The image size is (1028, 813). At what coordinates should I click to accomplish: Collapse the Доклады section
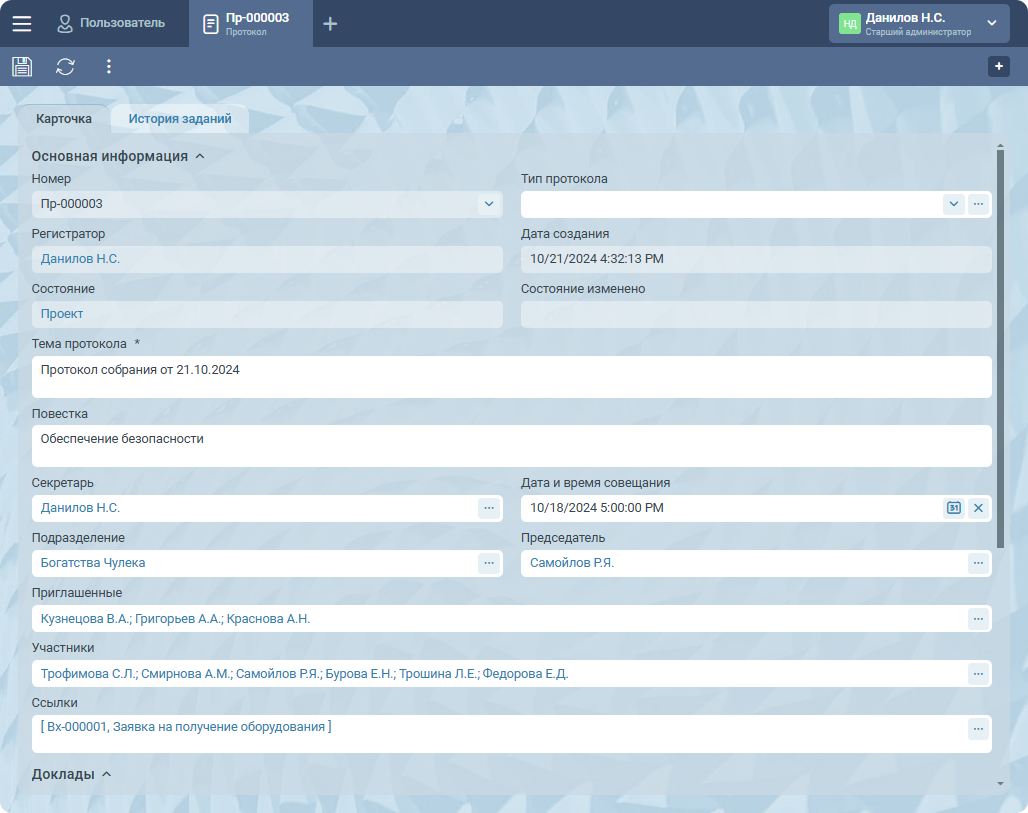coord(107,774)
